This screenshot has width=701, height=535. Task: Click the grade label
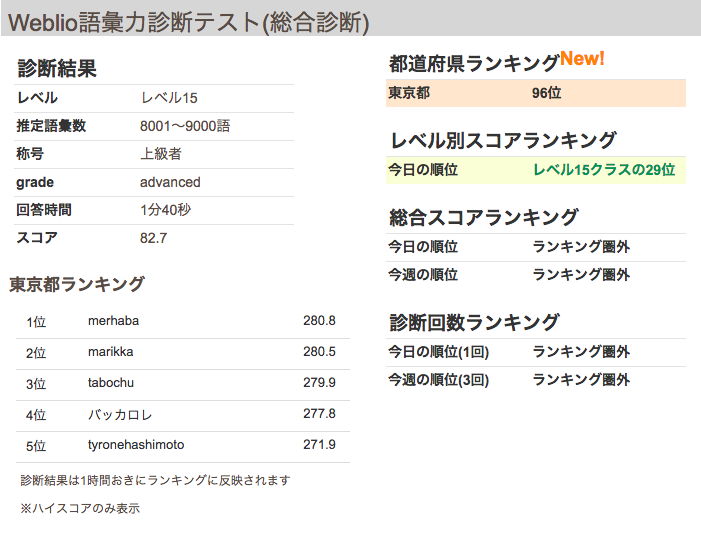click(x=35, y=182)
